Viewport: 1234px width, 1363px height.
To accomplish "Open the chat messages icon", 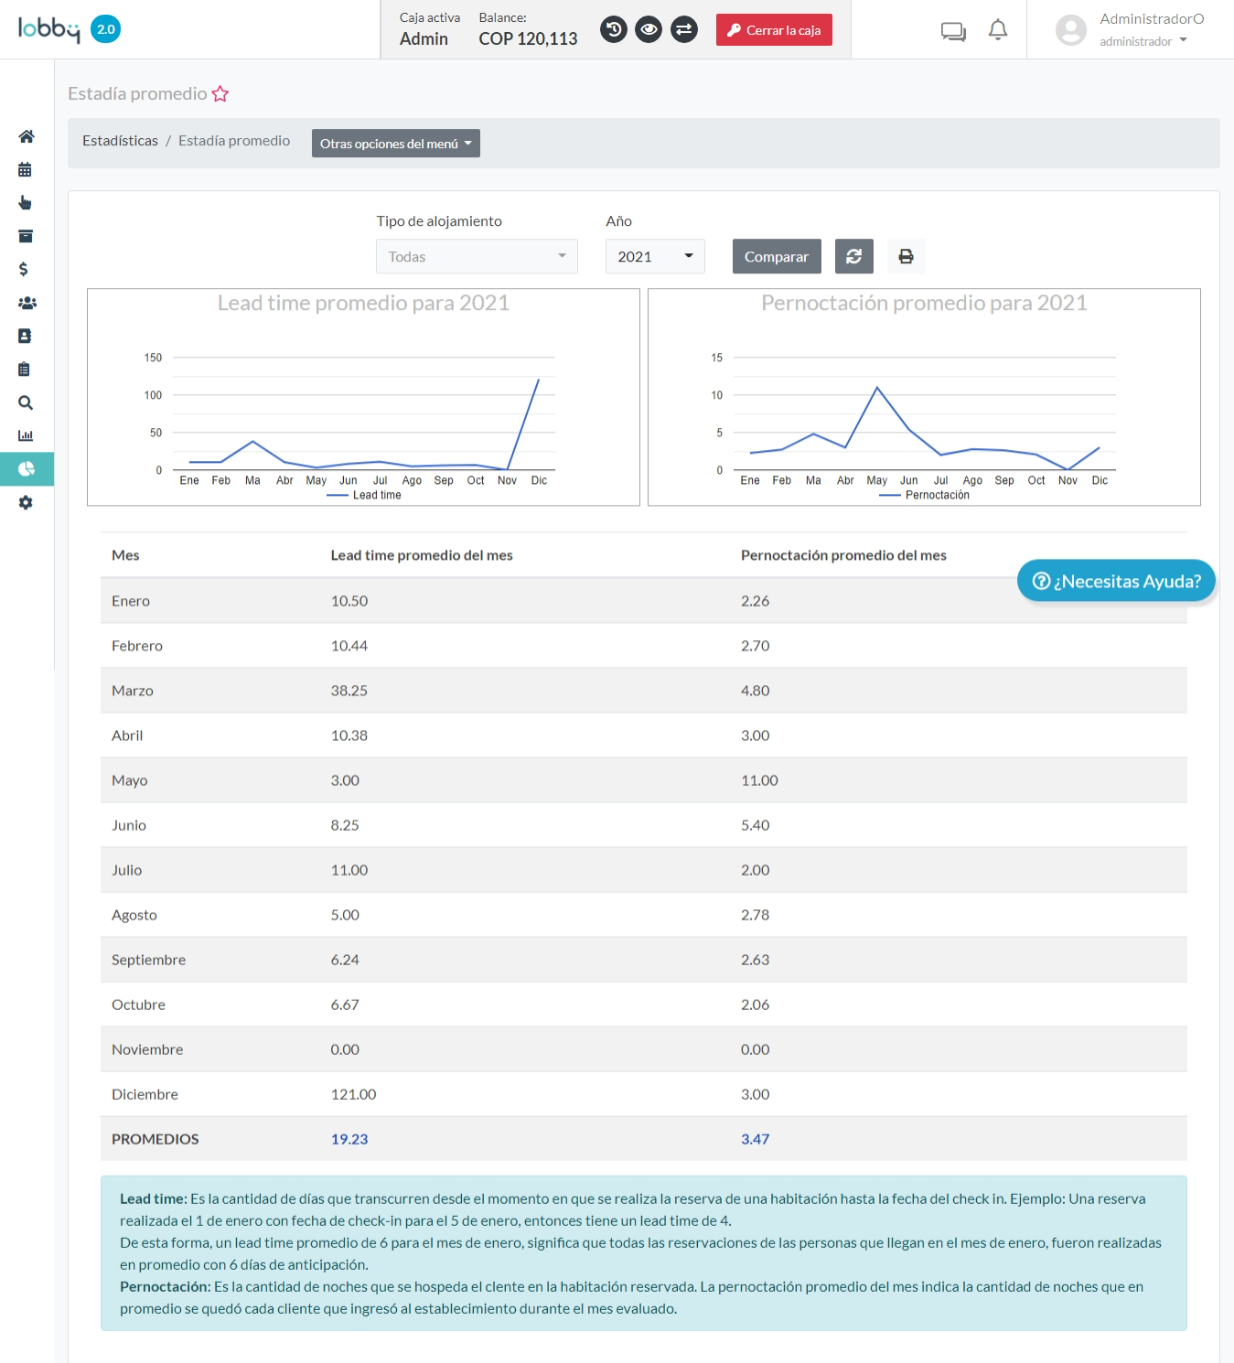I will [953, 31].
